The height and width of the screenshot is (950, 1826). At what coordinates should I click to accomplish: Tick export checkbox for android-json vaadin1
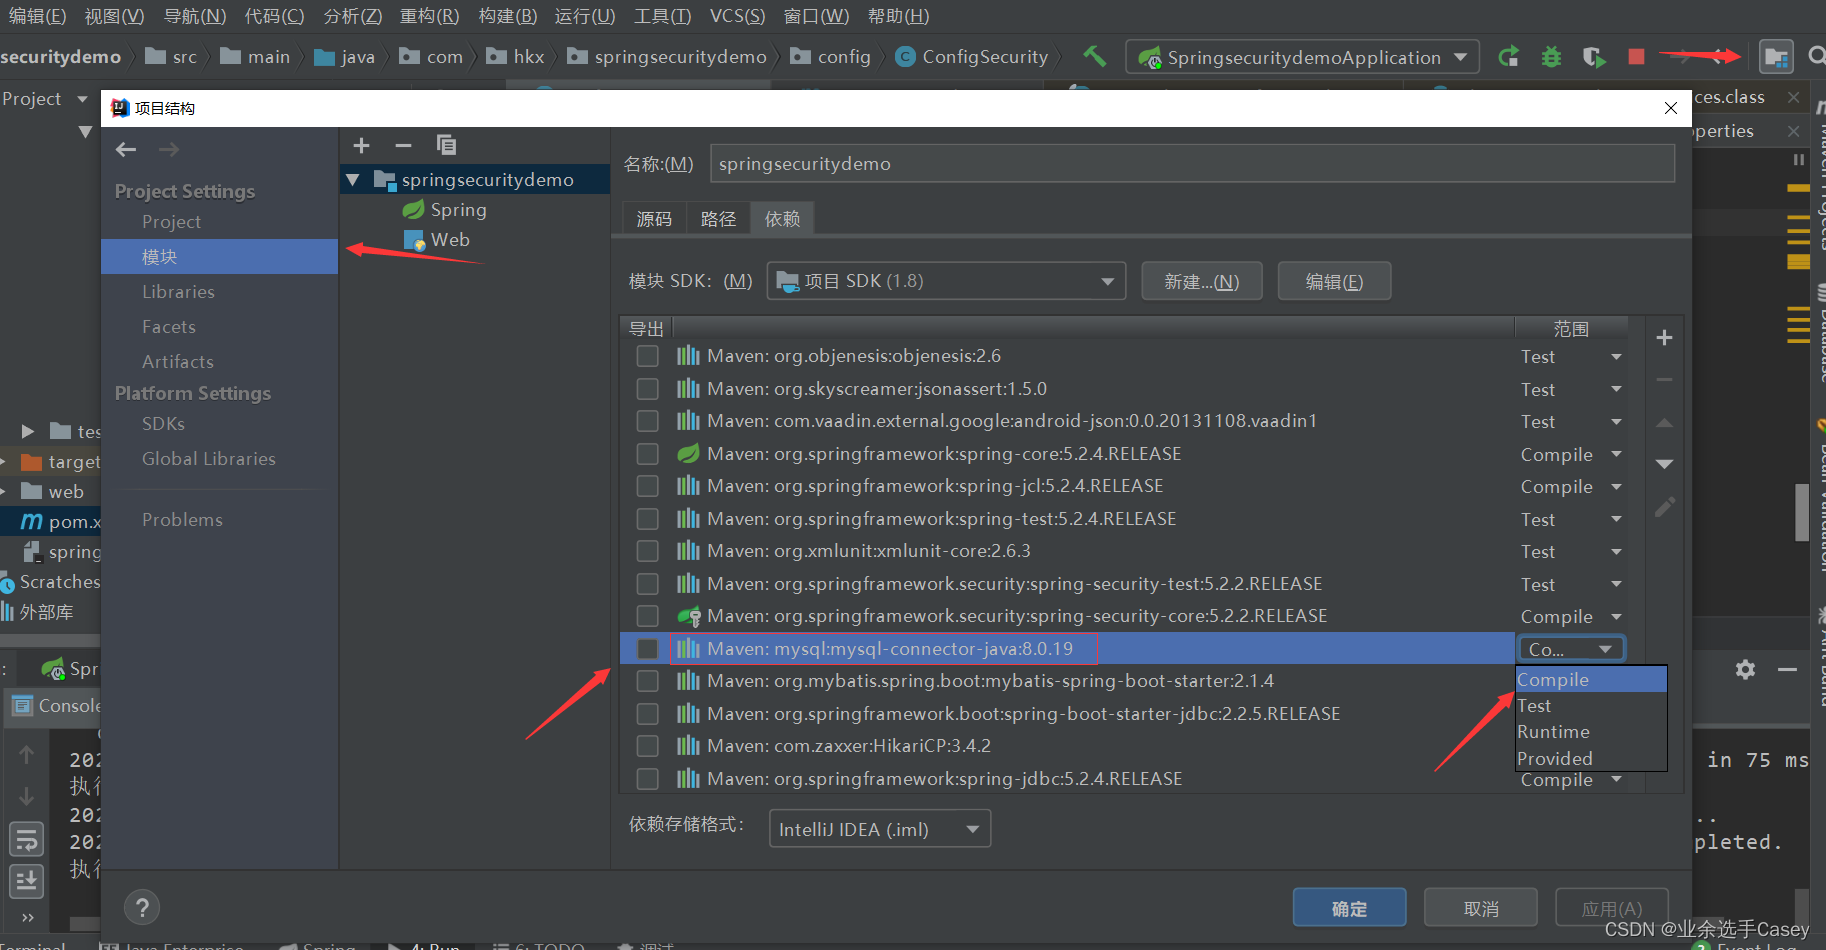tap(648, 421)
